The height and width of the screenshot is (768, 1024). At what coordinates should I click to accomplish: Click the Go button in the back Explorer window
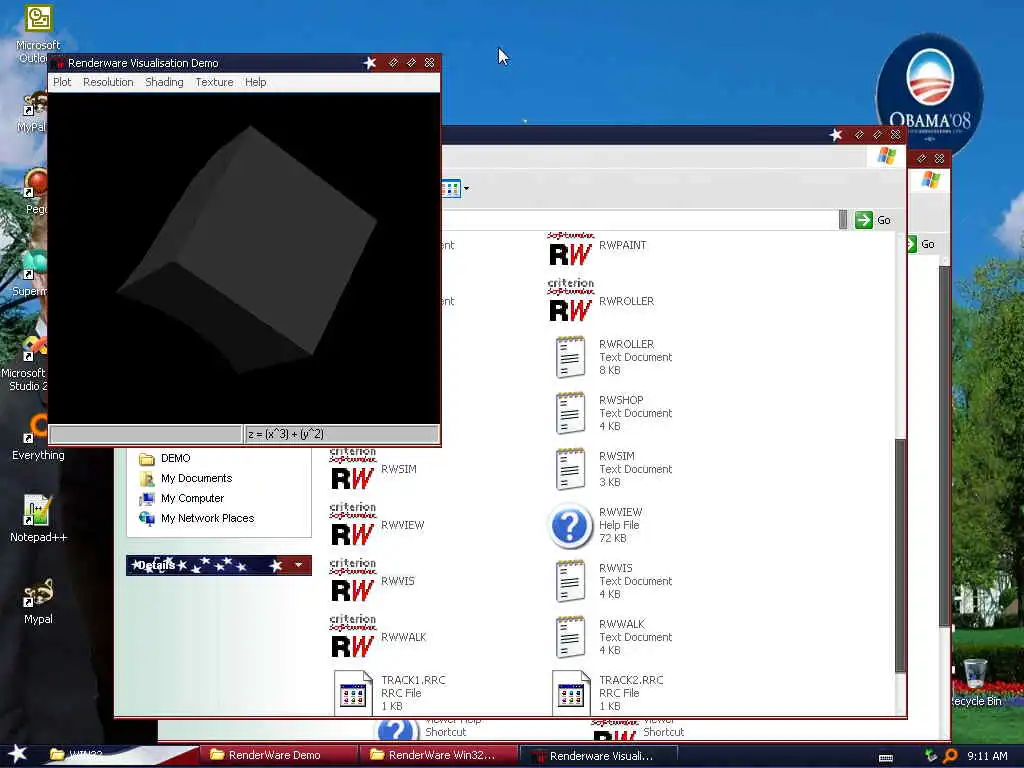pos(921,244)
